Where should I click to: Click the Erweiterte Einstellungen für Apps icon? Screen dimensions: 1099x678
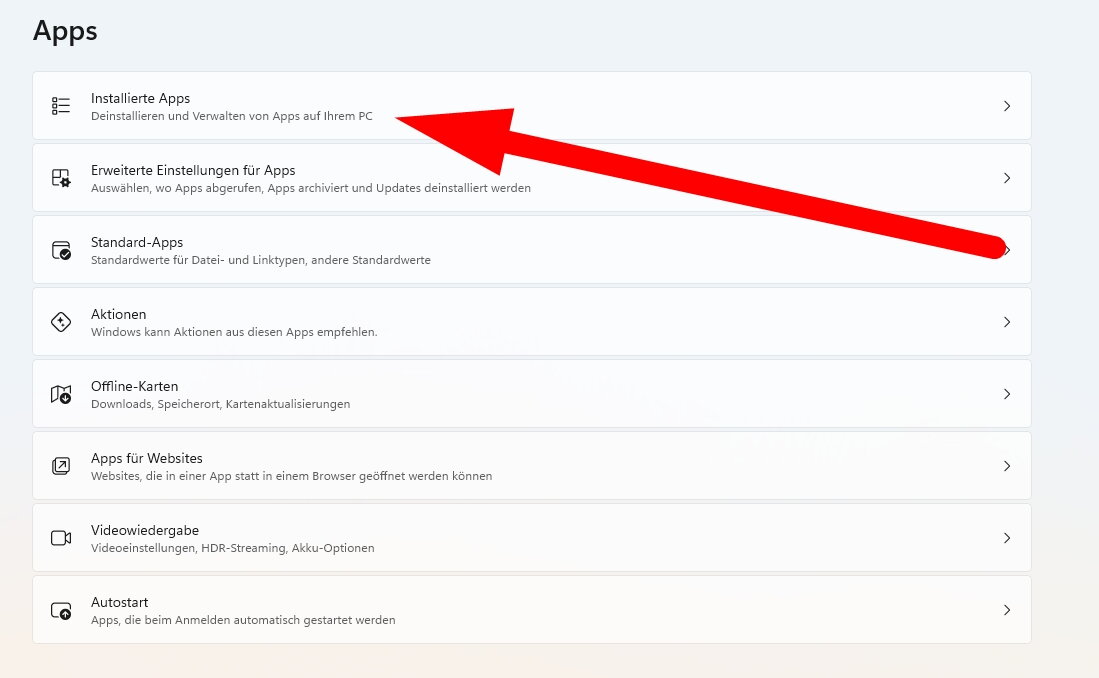(x=61, y=178)
